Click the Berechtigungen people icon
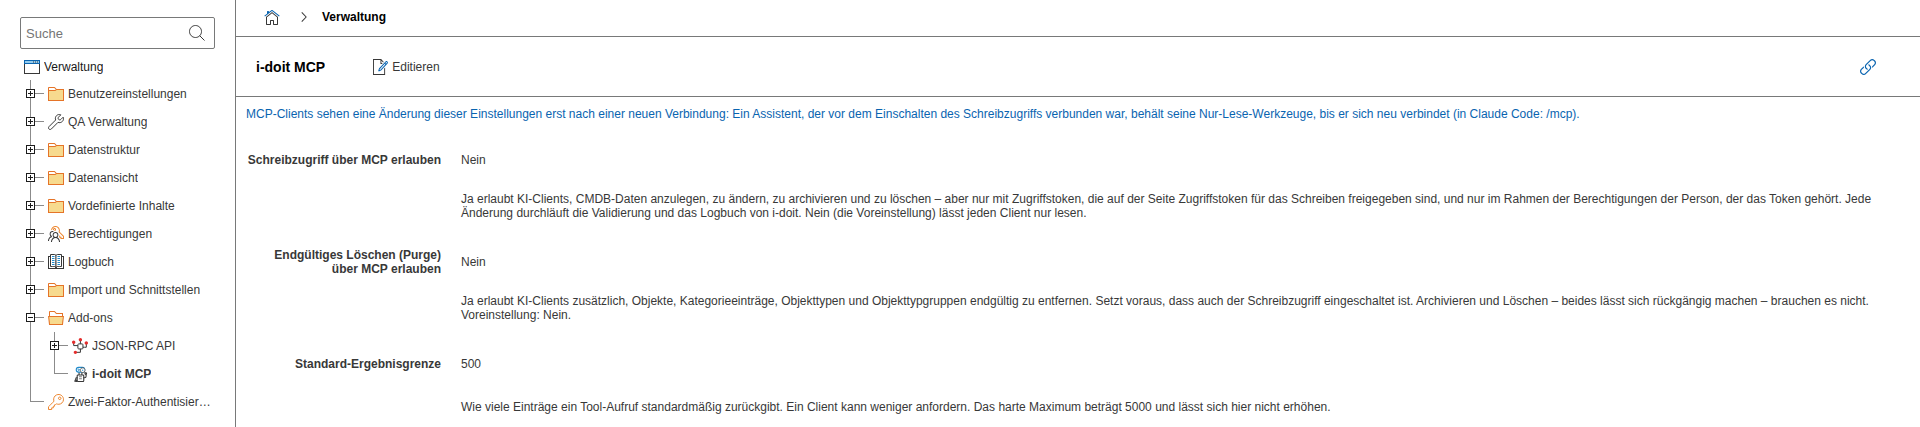Viewport: 1920px width, 427px height. (56, 234)
